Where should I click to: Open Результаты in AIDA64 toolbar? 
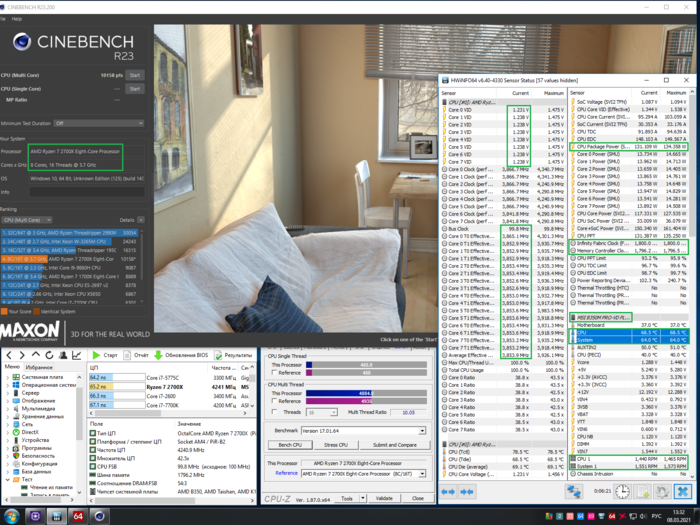point(233,355)
